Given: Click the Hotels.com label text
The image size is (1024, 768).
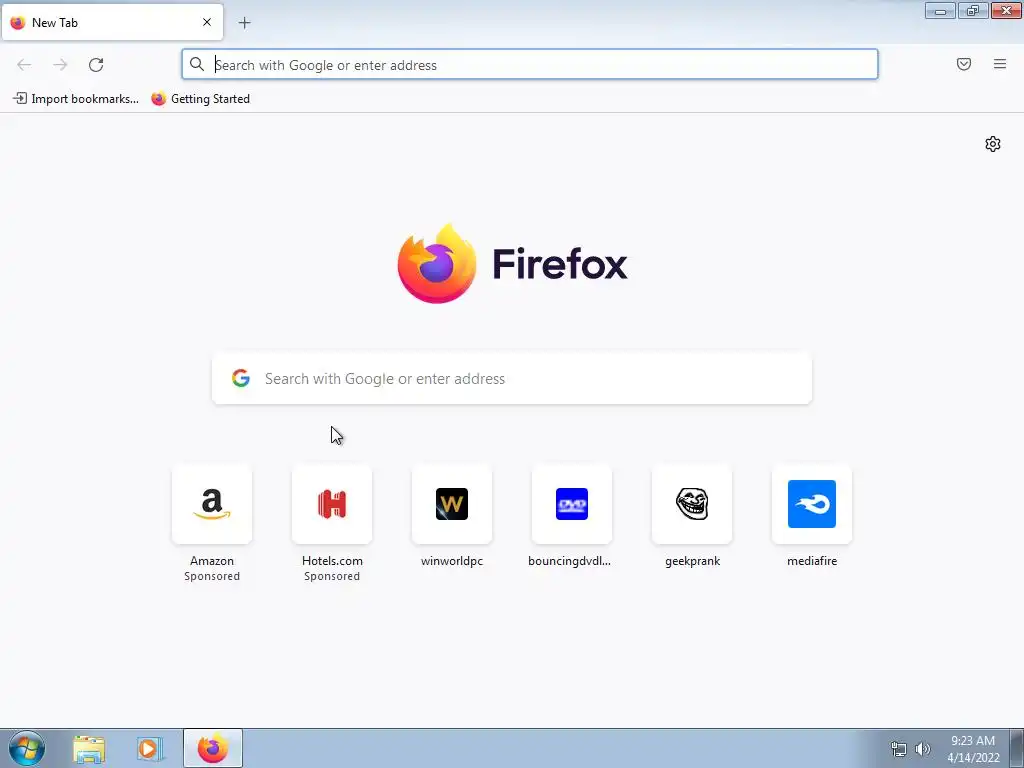Looking at the screenshot, I should click(x=332, y=561).
